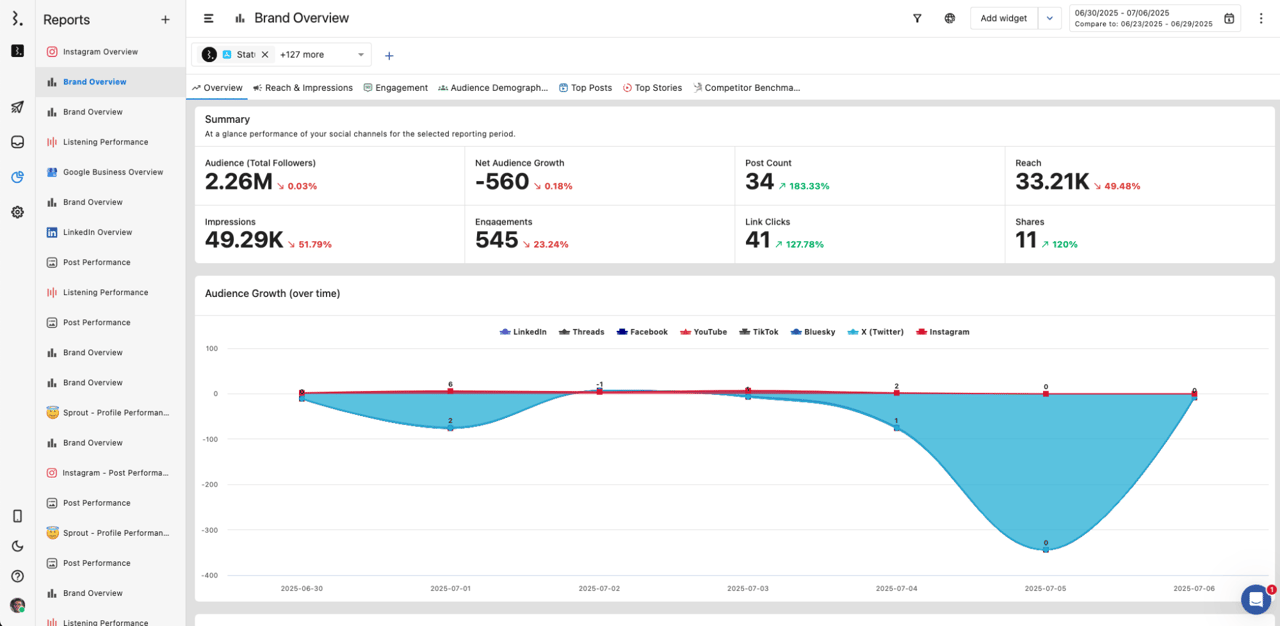Open the +127 more profiles dropdown
Image resolution: width=1280 pixels, height=626 pixels.
[x=322, y=55]
